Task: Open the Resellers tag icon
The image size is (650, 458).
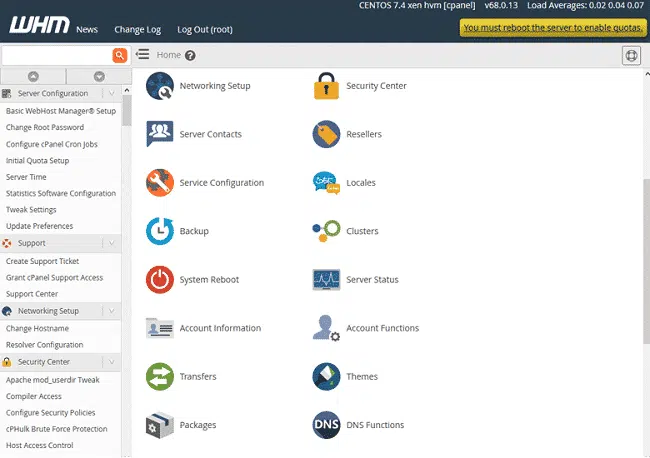Action: 326,134
